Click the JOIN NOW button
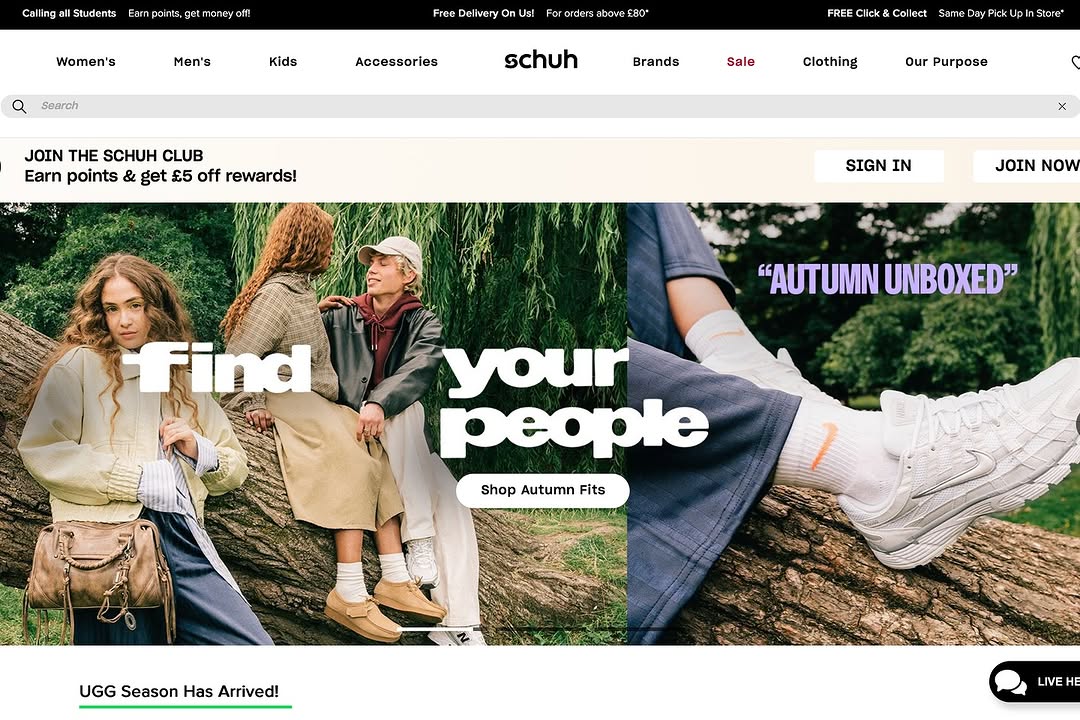The height and width of the screenshot is (720, 1080). click(x=1026, y=165)
